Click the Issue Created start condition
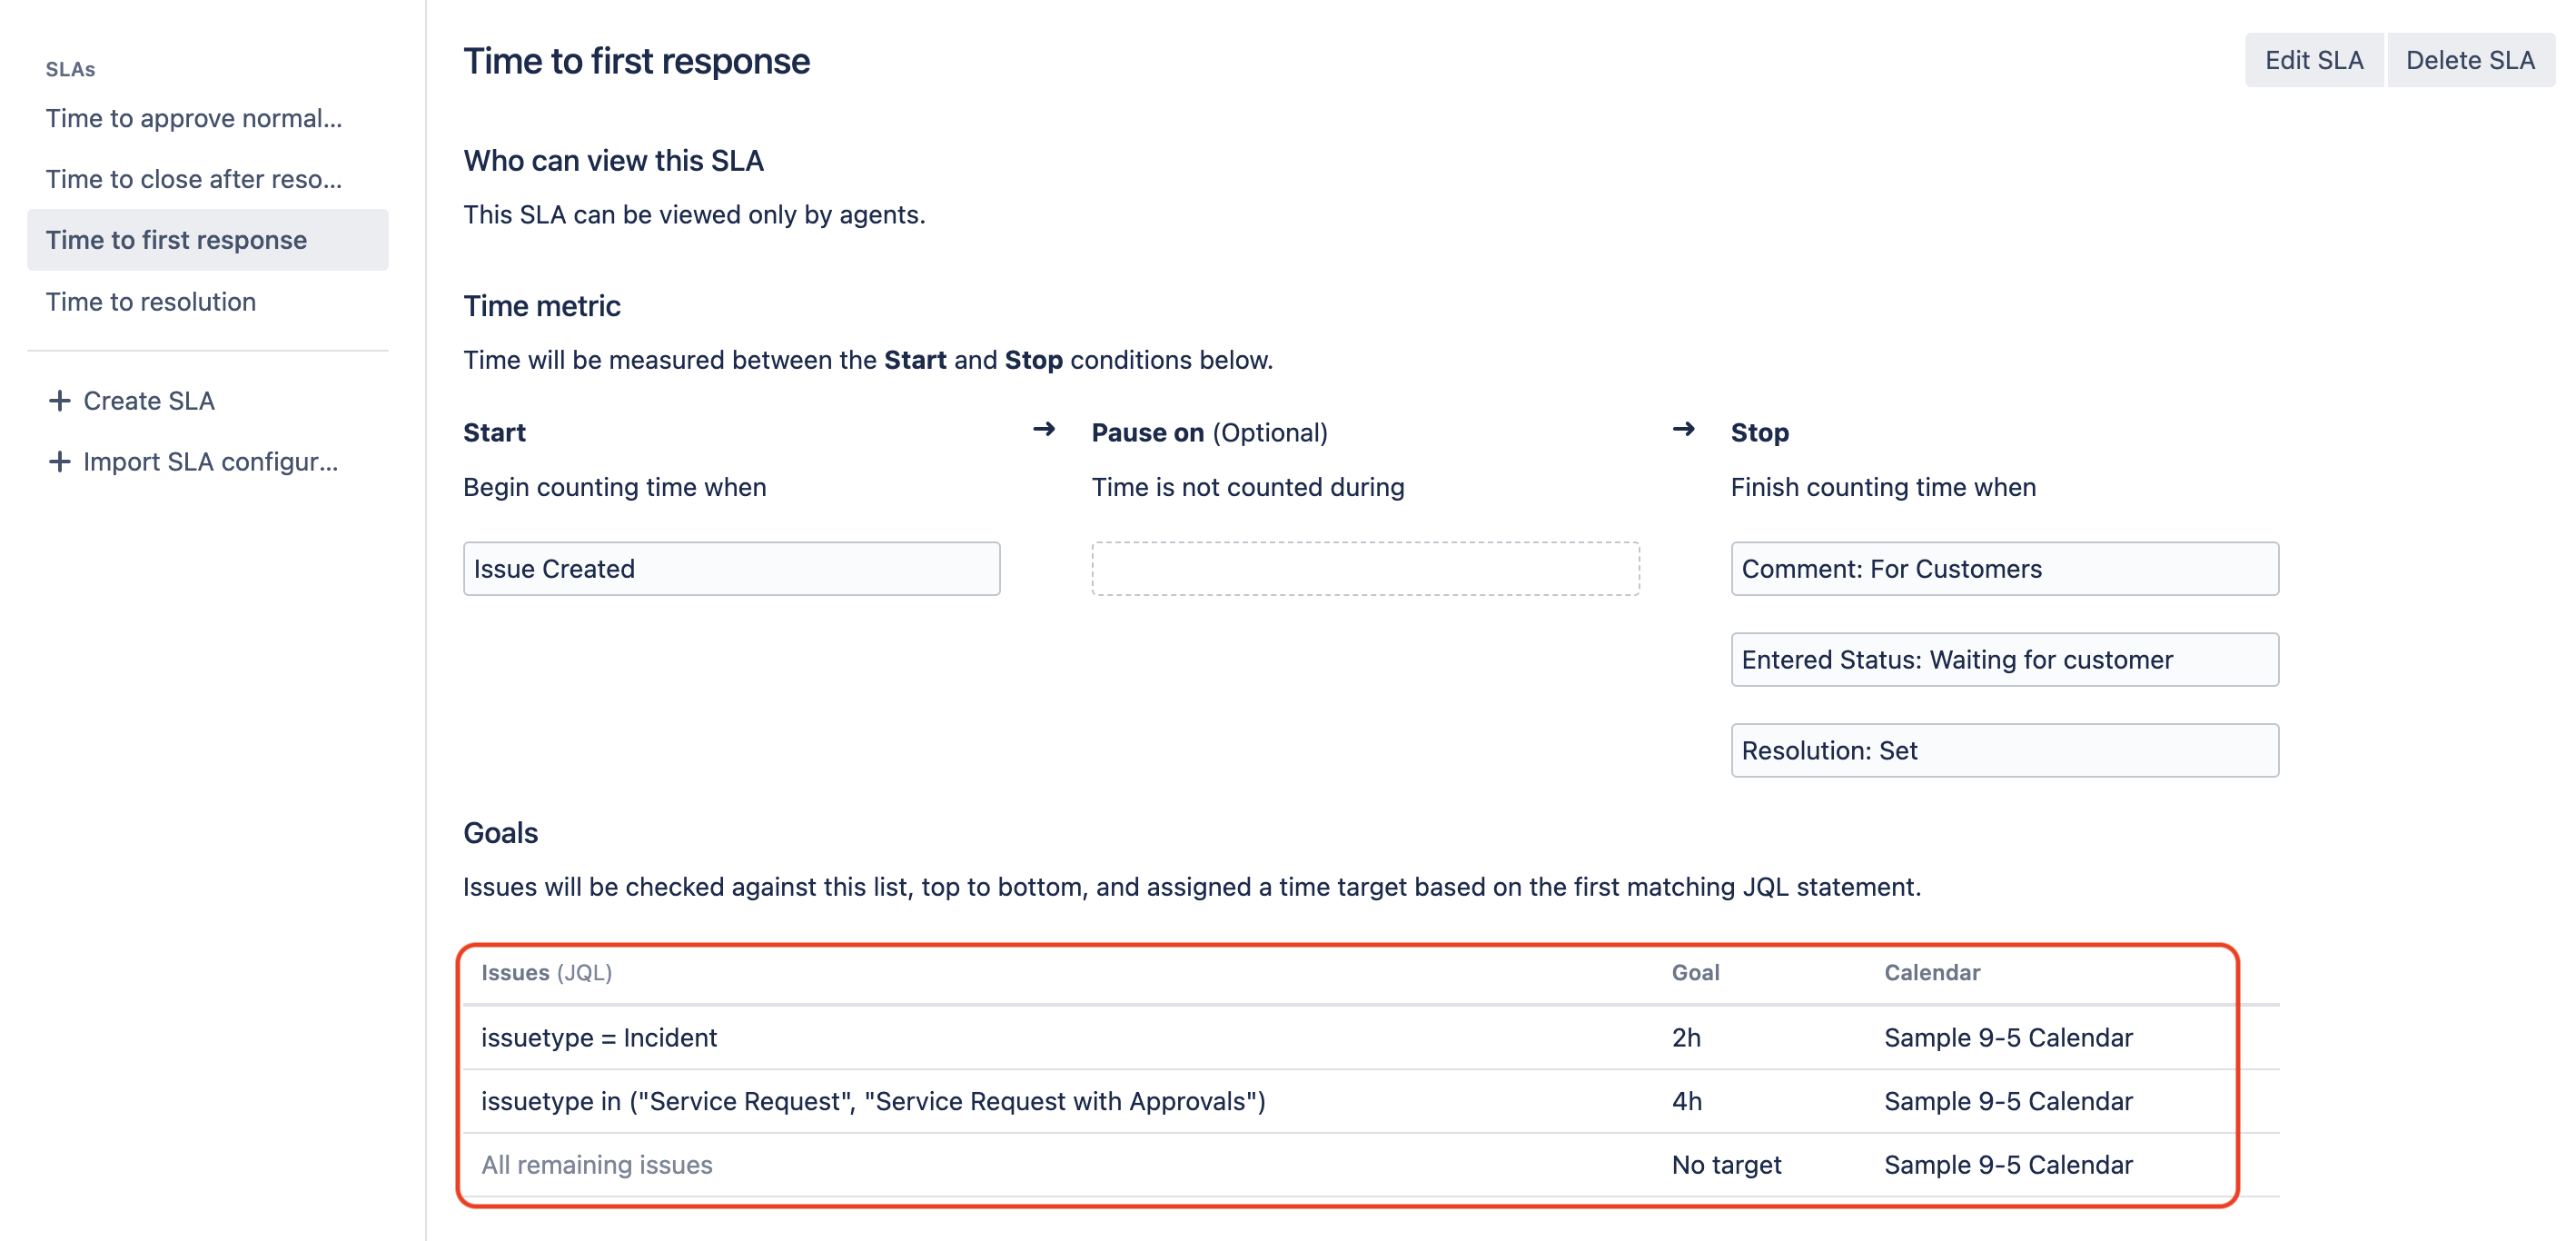The height and width of the screenshot is (1241, 2576). [x=731, y=569]
